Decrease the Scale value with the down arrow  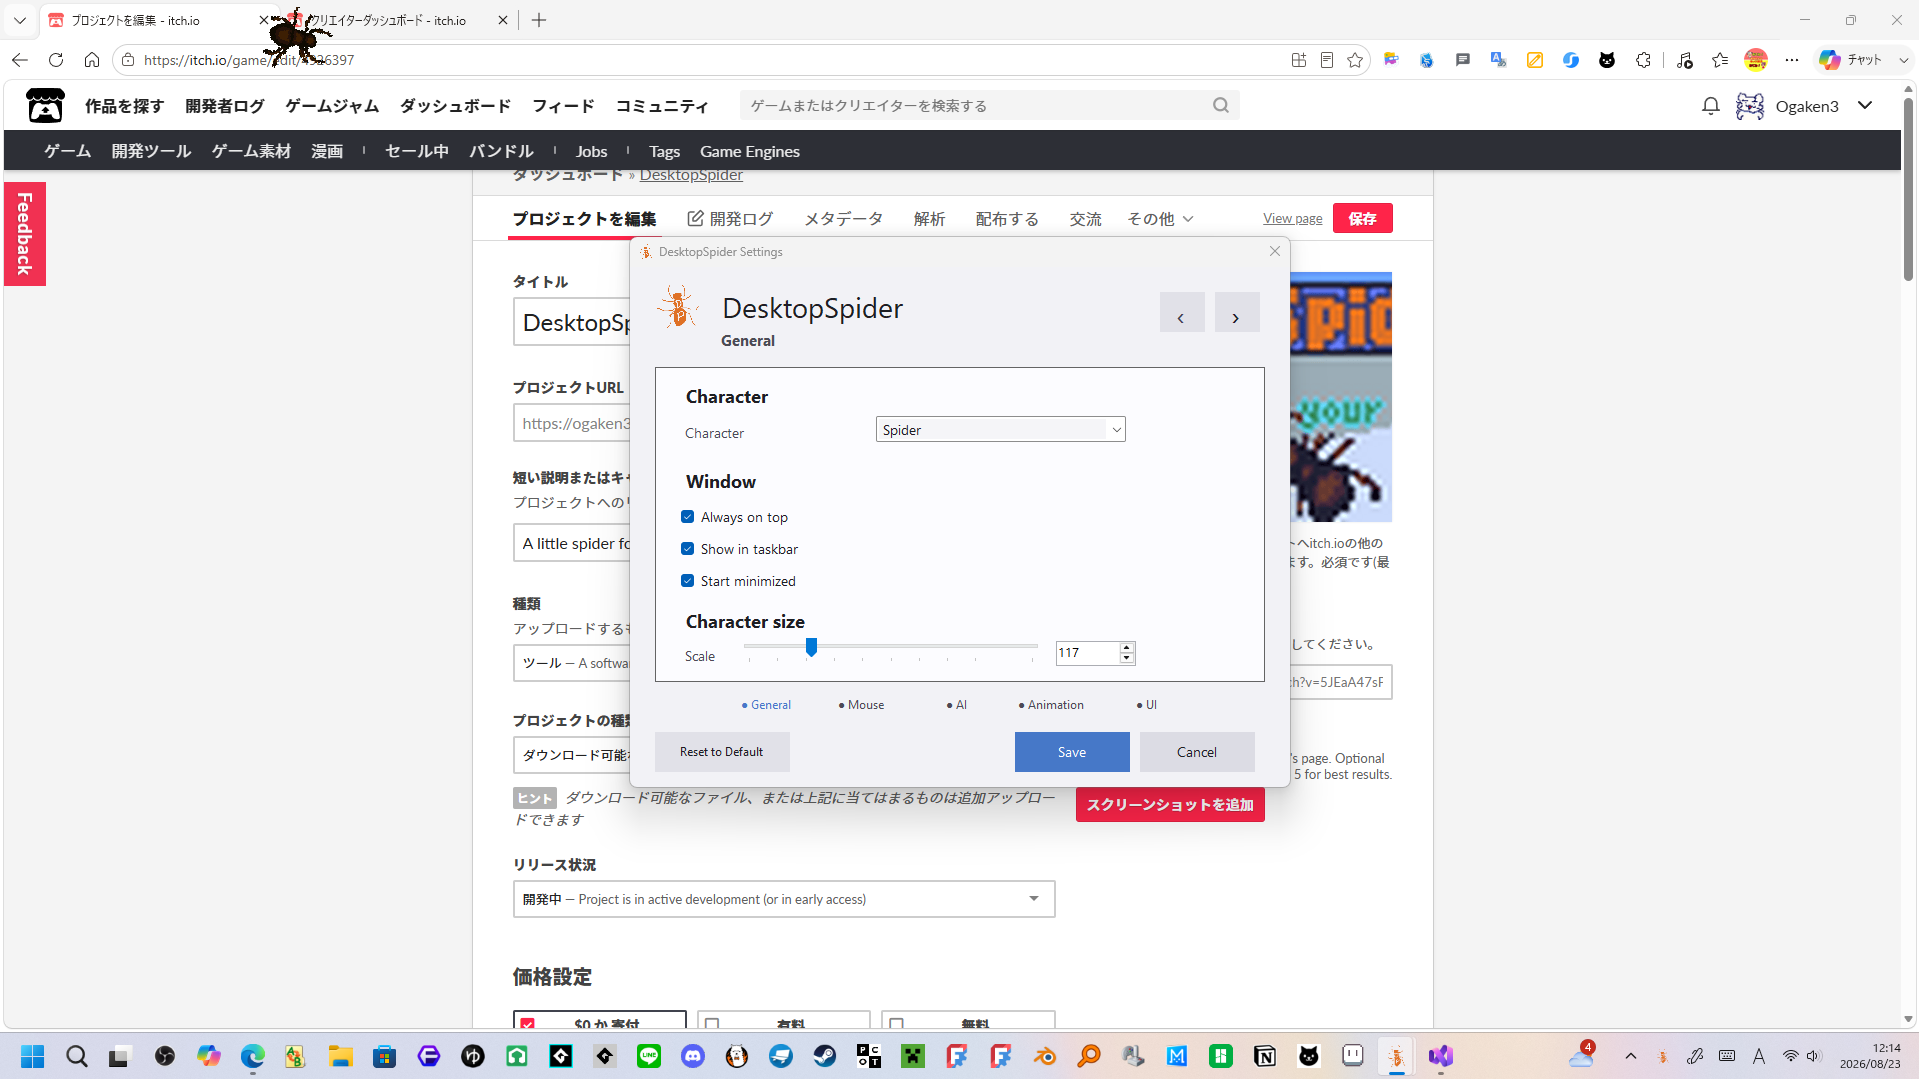tap(1127, 658)
